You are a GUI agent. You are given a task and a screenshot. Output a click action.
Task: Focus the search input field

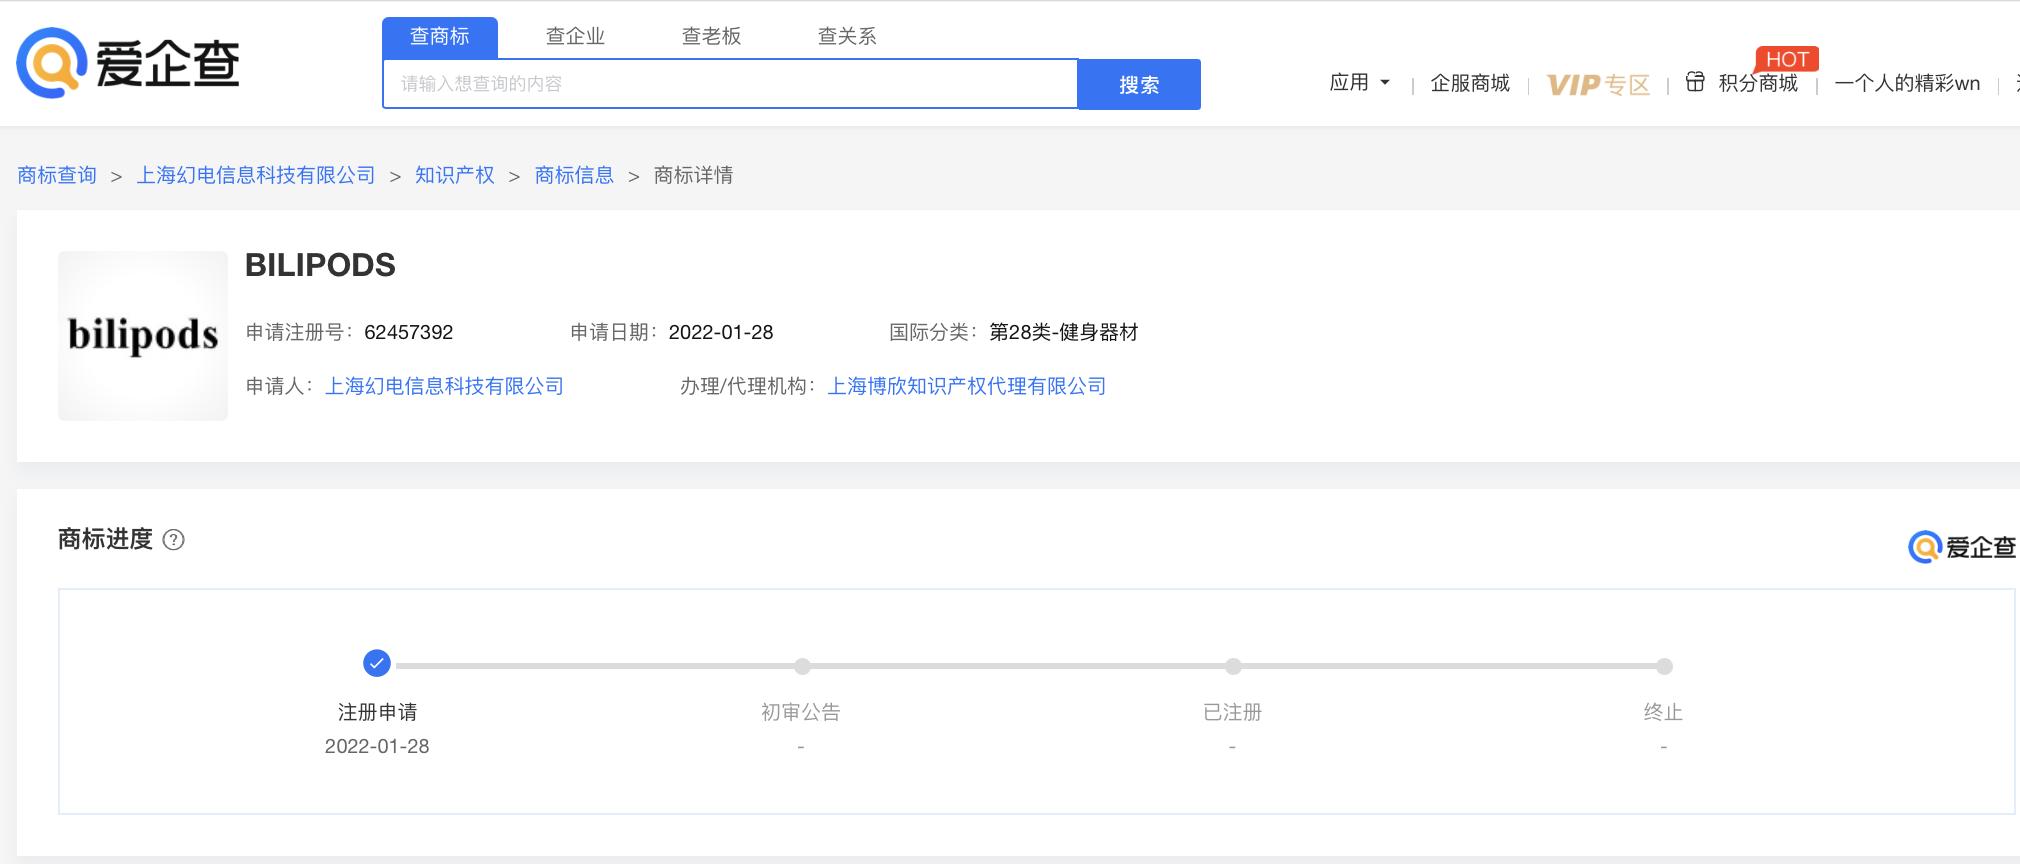730,84
